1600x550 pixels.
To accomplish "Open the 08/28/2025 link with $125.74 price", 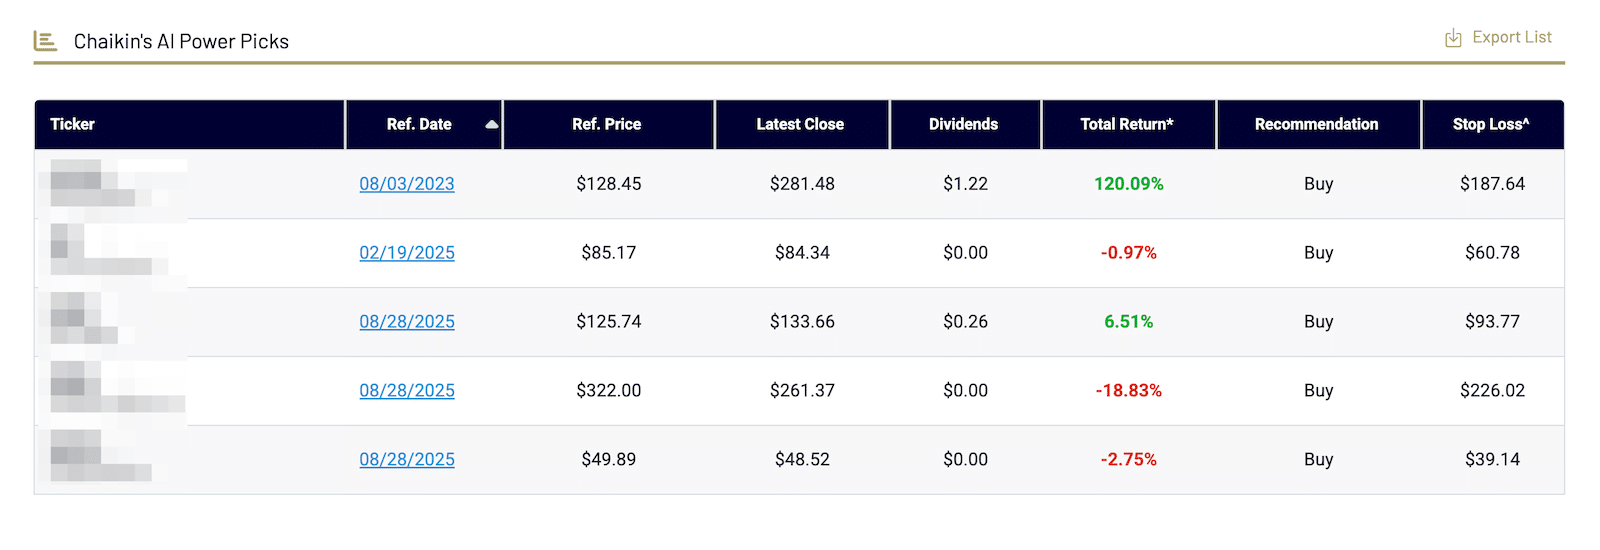I will coord(407,322).
